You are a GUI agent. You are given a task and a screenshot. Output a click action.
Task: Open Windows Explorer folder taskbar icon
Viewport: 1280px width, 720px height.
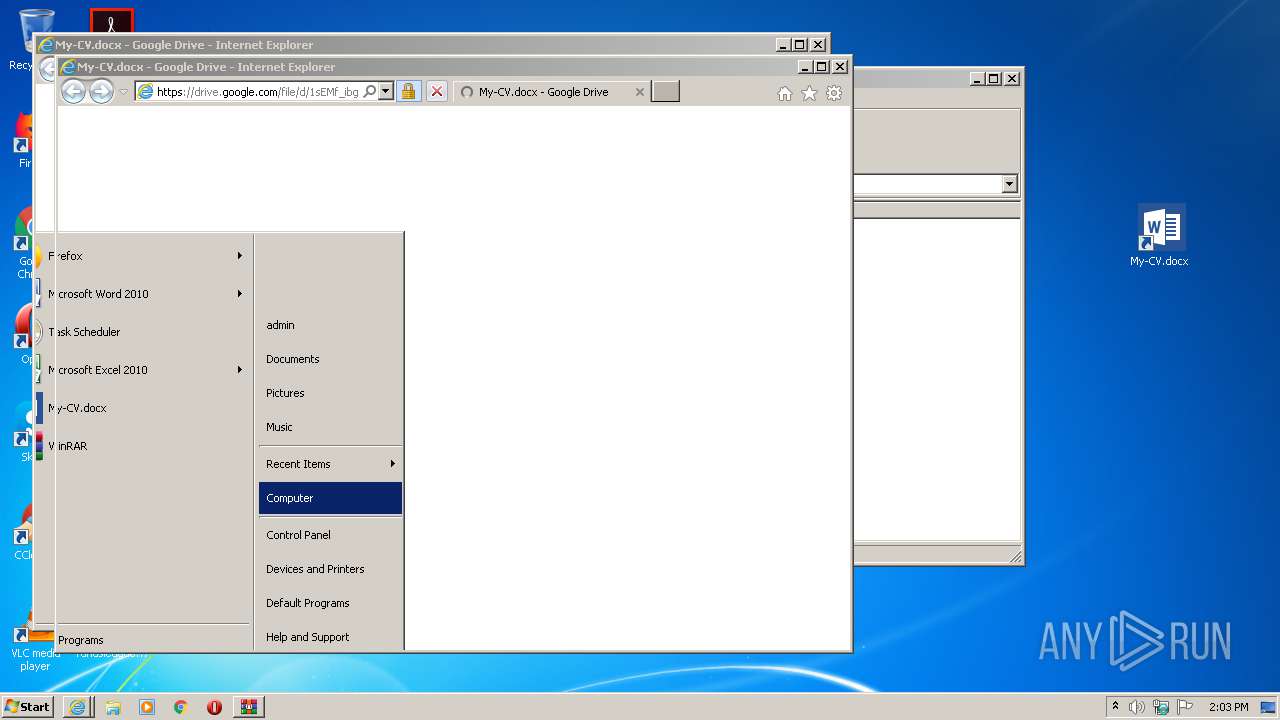113,707
